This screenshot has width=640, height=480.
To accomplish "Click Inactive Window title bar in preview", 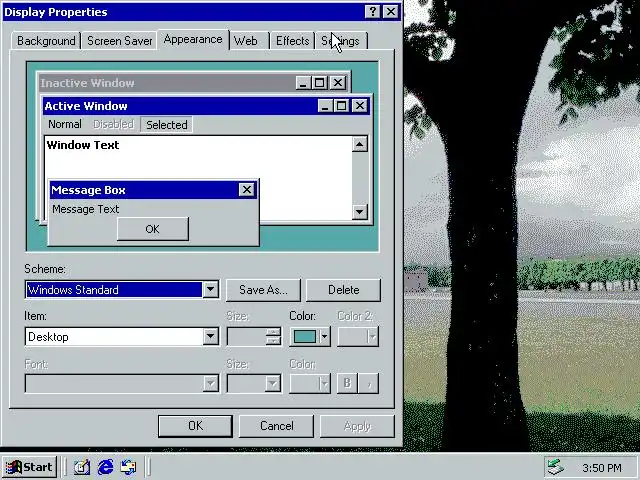I will 167,83.
